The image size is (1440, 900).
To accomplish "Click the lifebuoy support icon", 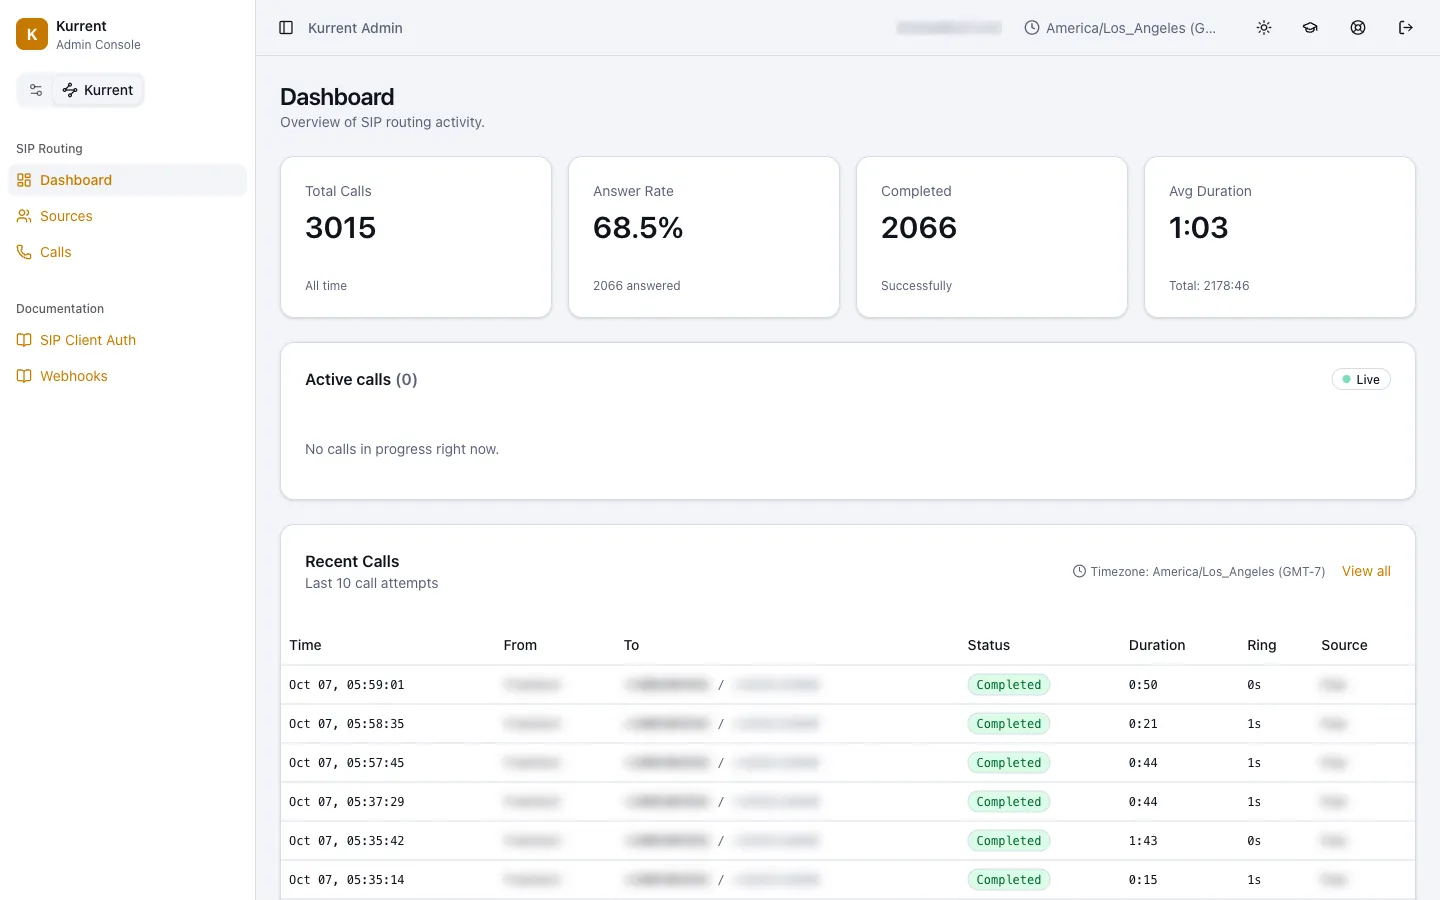I will click(x=1358, y=28).
